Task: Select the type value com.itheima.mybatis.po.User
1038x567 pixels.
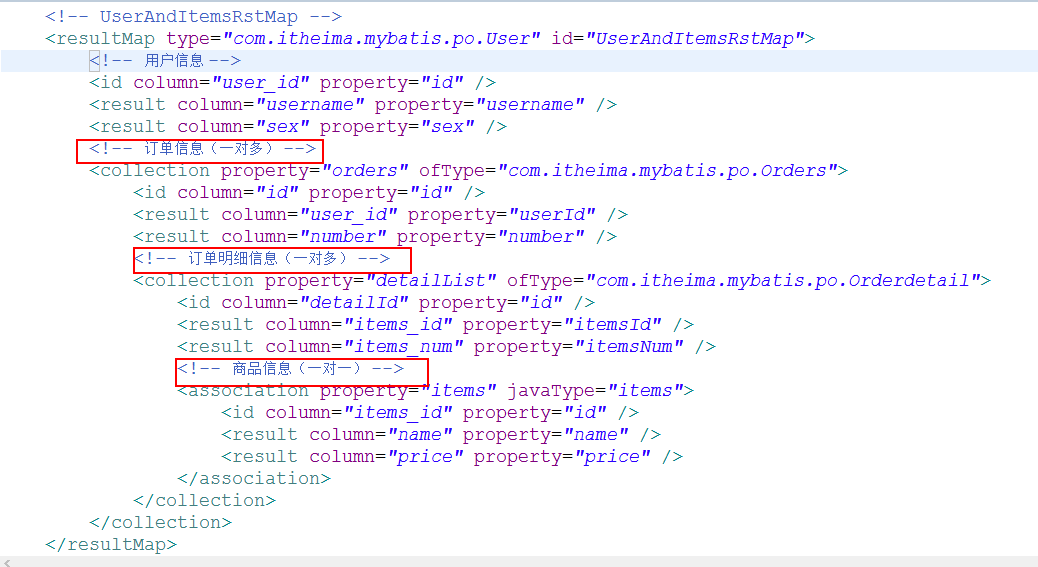Action: pos(381,38)
